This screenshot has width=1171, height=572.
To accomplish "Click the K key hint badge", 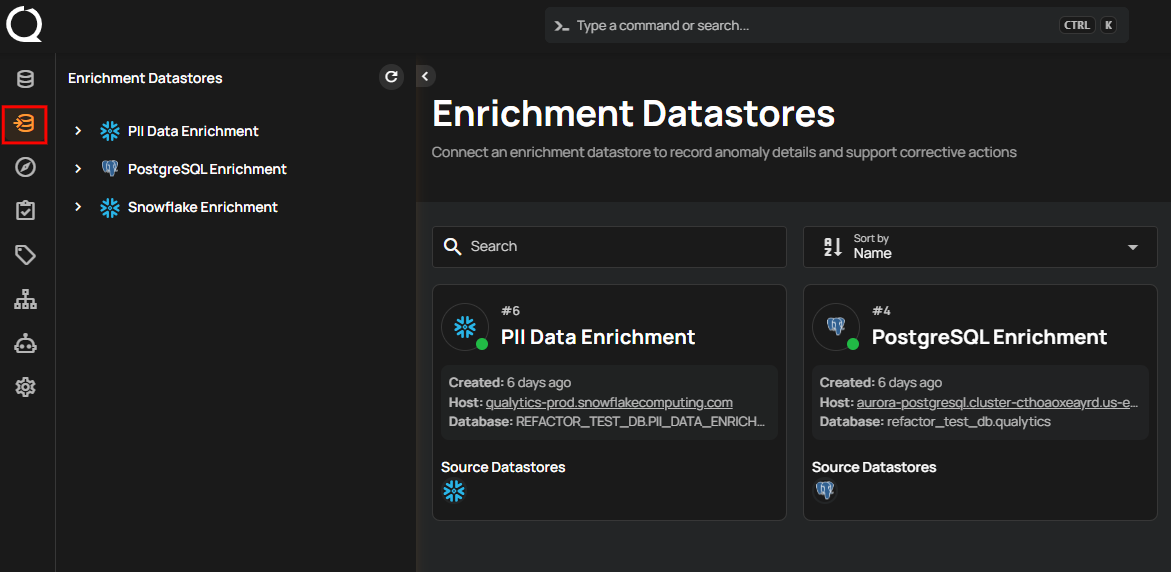I will pos(1108,25).
